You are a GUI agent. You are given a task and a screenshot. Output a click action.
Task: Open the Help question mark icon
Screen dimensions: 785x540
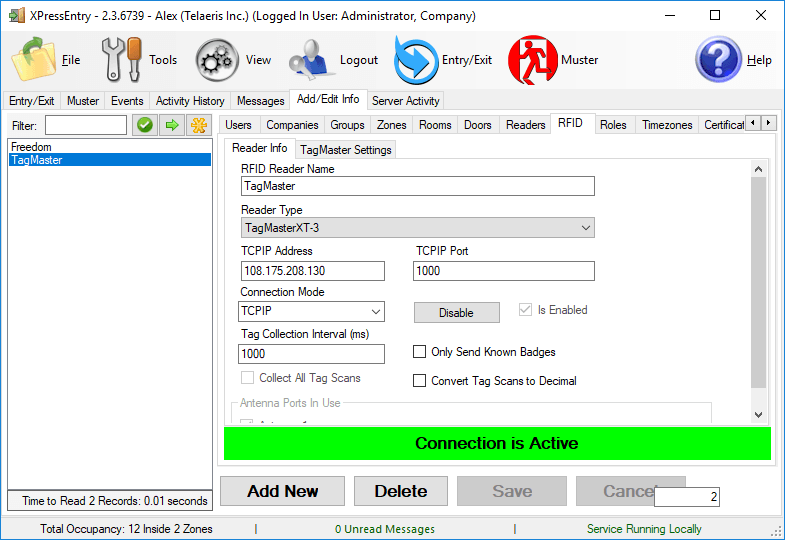(718, 59)
